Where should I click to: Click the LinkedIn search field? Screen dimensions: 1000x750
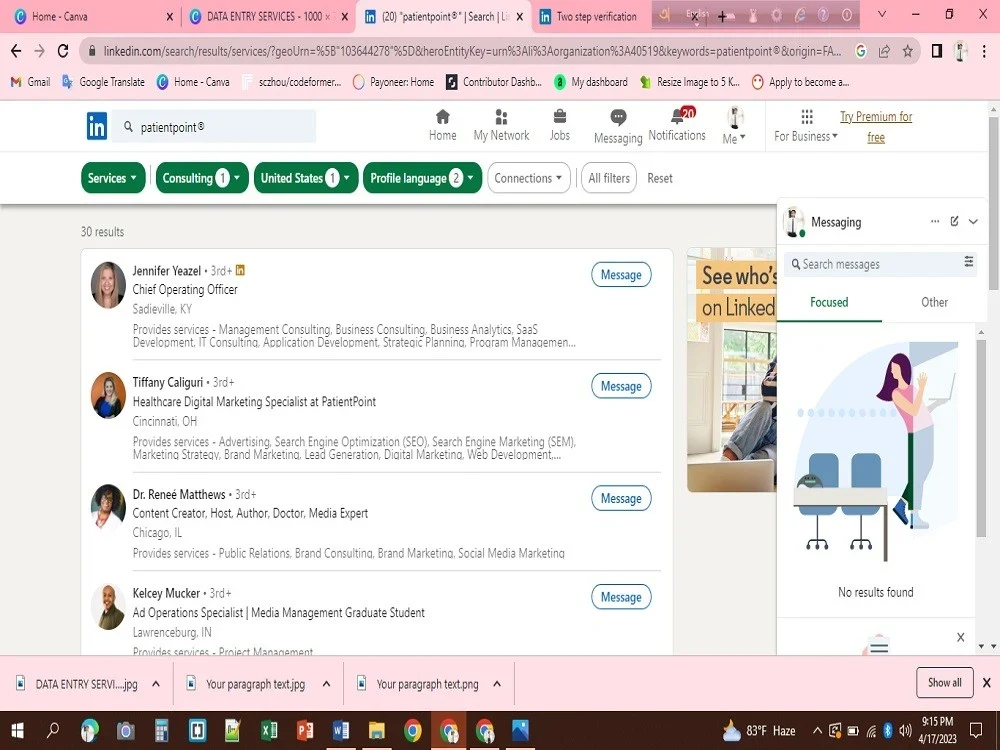tap(214, 126)
